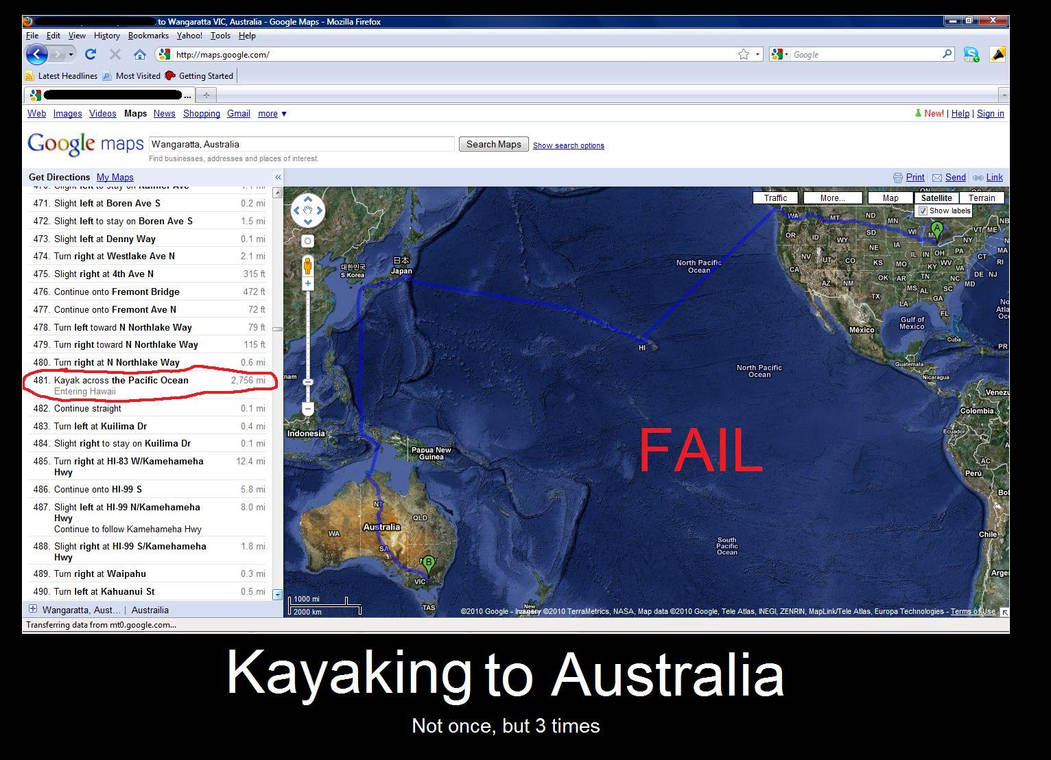Screen dimensions: 1051x760
Task: Open the More... layers dropdown on the map
Action: coord(833,197)
